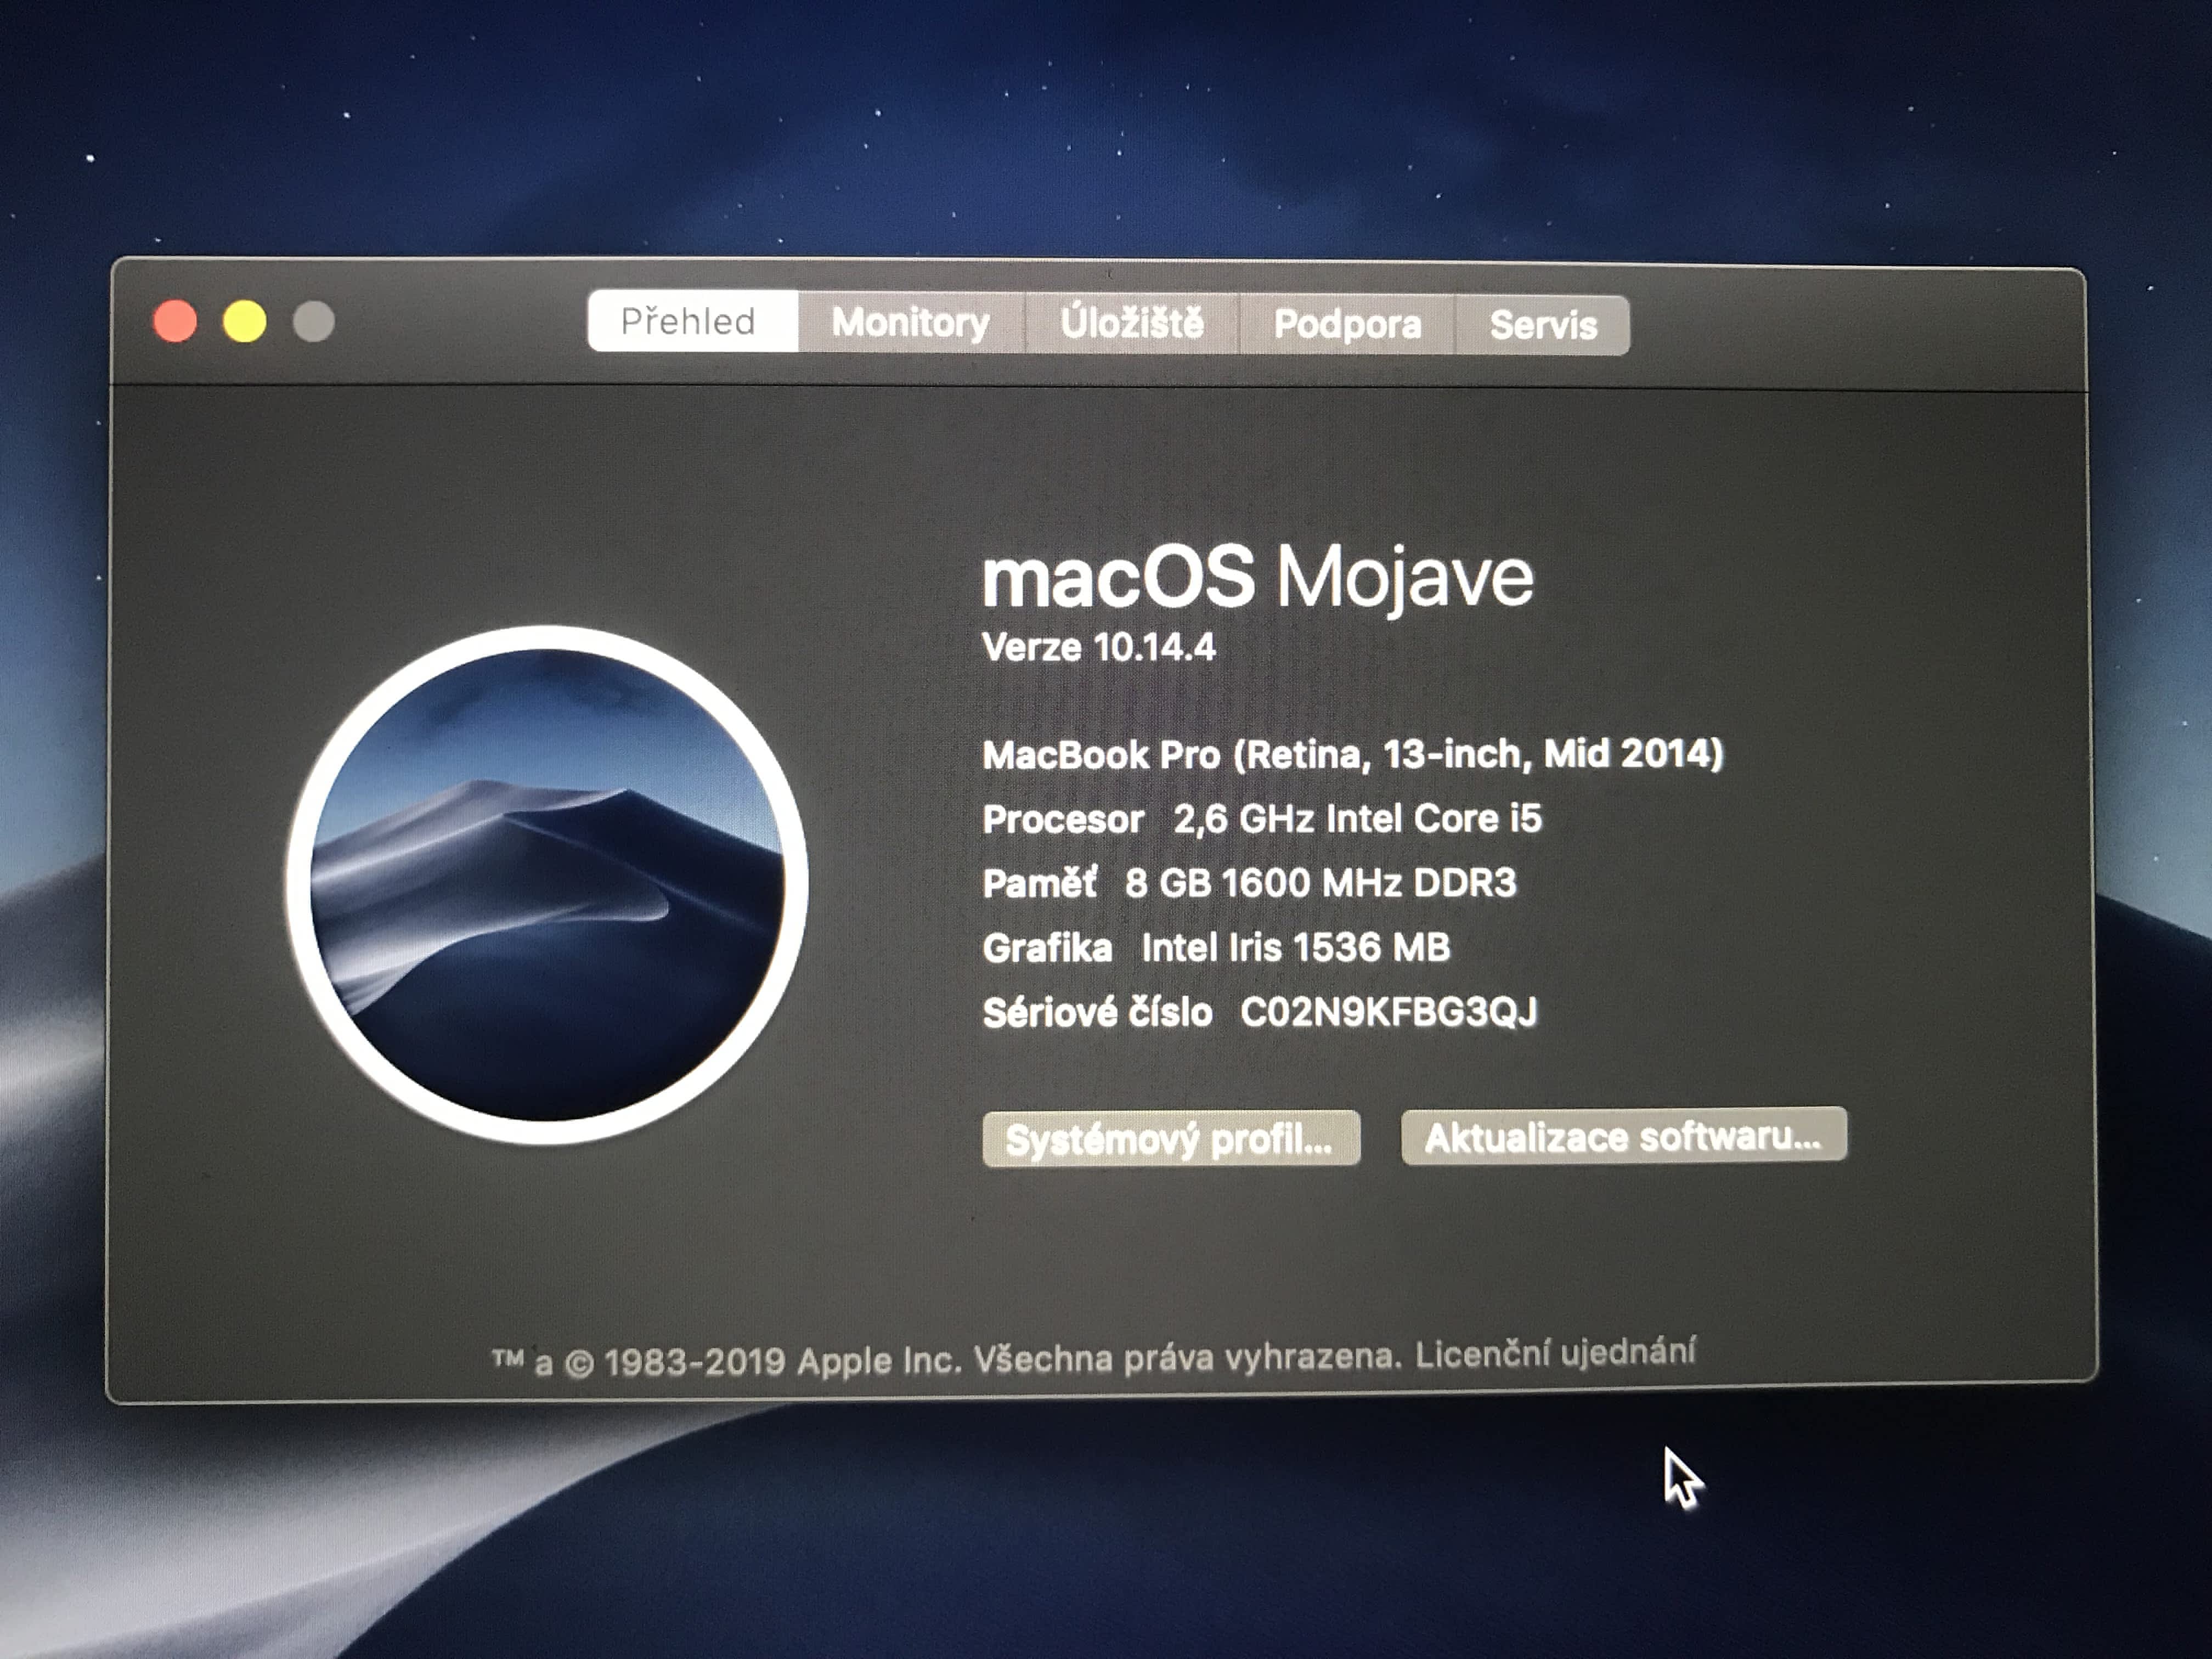
Task: Click the Paměť 8 GB DDR3 line
Action: coord(1248,883)
